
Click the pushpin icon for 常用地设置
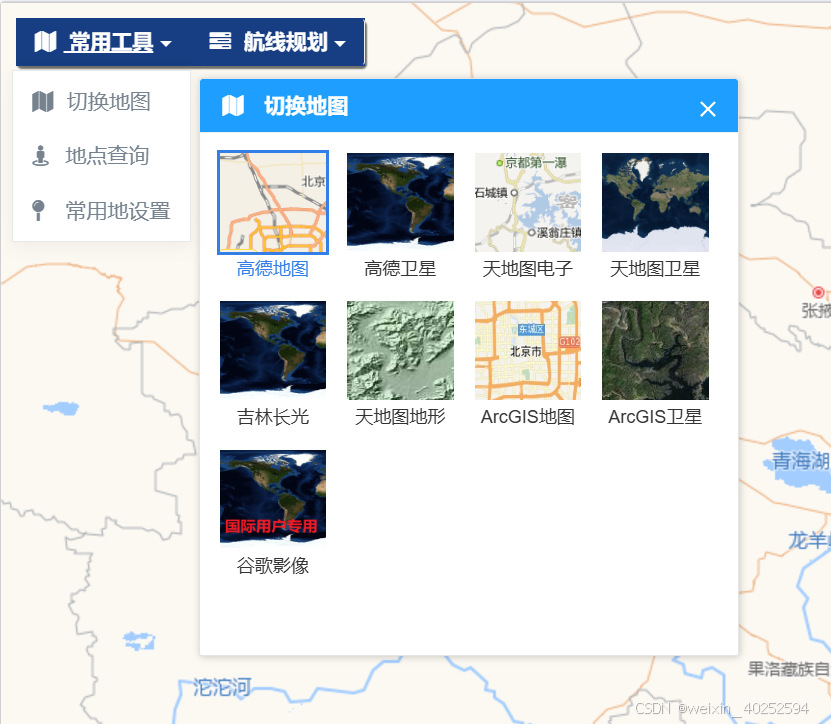pyautogui.click(x=38, y=210)
